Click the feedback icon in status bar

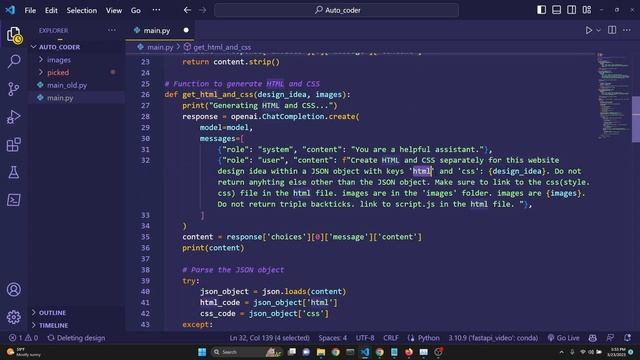pos(610,338)
